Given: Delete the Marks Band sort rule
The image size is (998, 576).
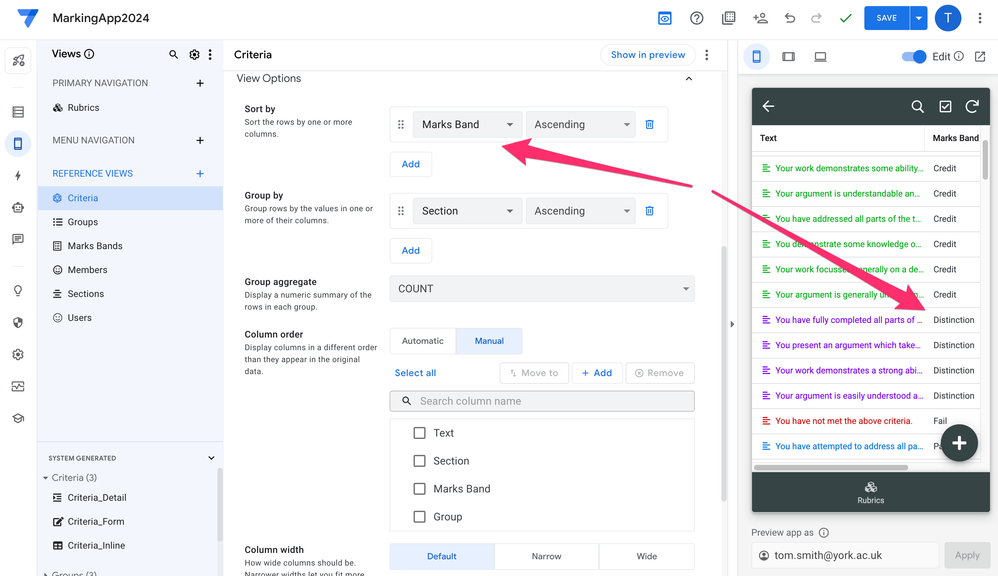Looking at the screenshot, I should coord(649,125).
